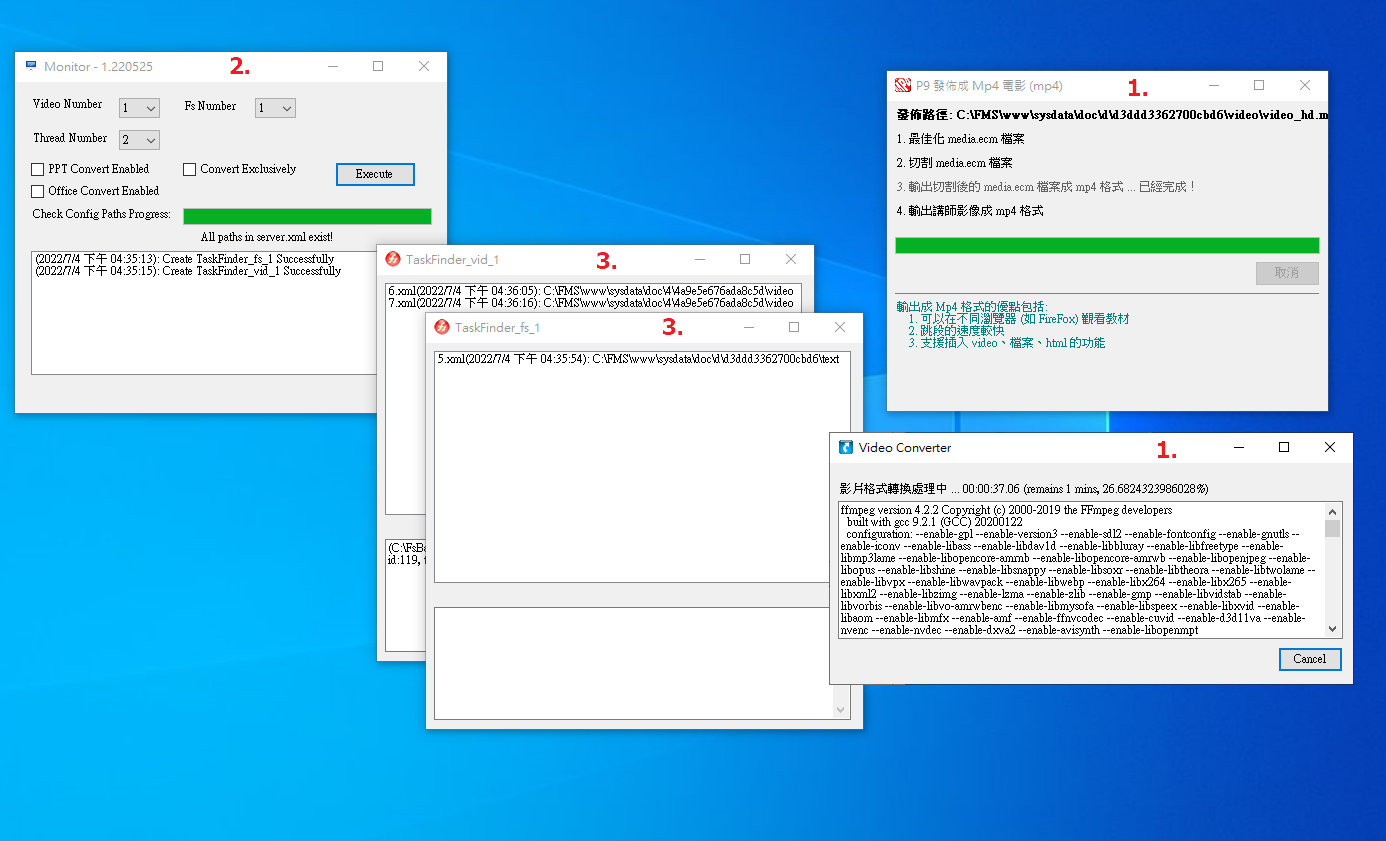Image resolution: width=1386 pixels, height=841 pixels.
Task: Click the Execute button
Action: coord(375,174)
